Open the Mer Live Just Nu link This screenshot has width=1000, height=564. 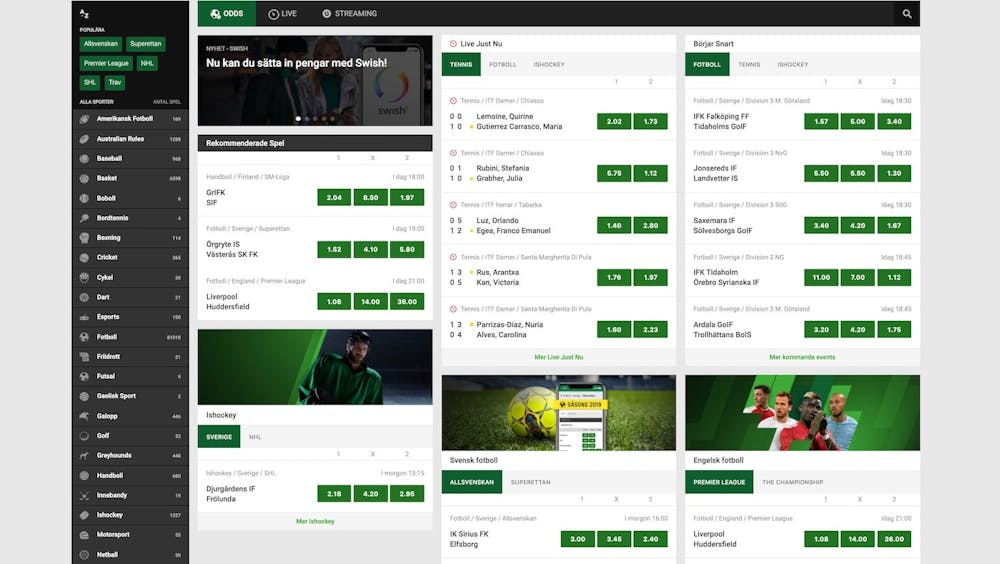pos(559,357)
